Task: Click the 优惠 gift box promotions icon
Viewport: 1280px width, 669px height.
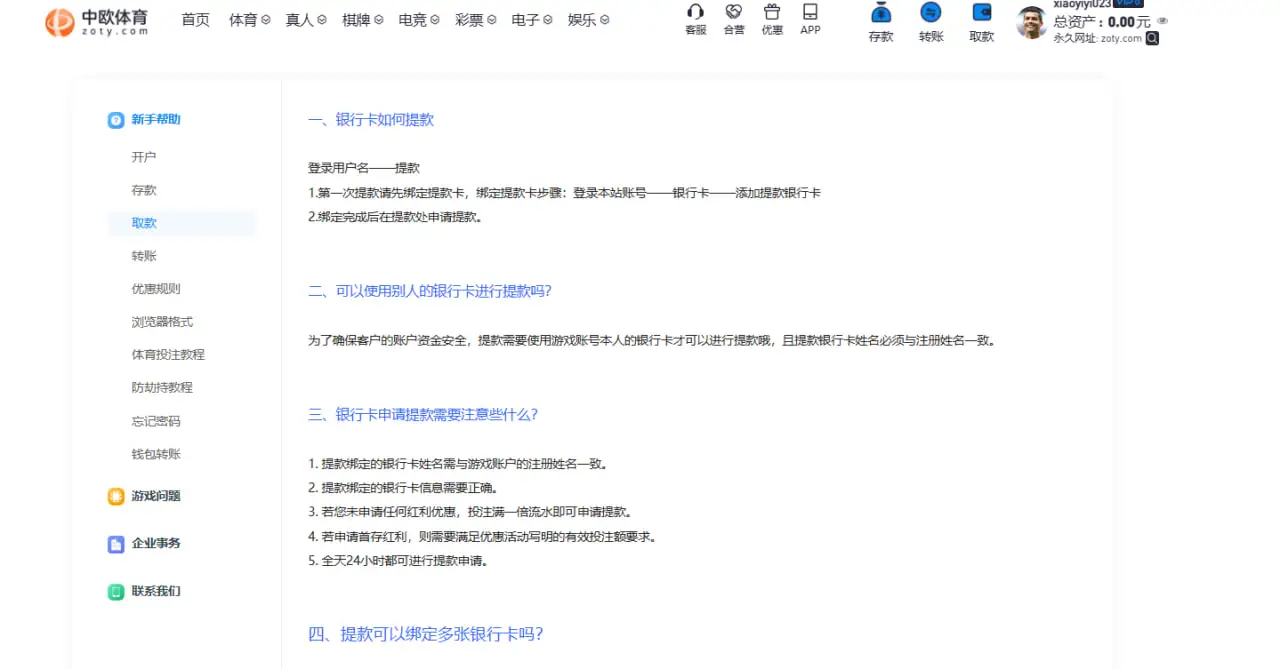Action: pos(771,15)
